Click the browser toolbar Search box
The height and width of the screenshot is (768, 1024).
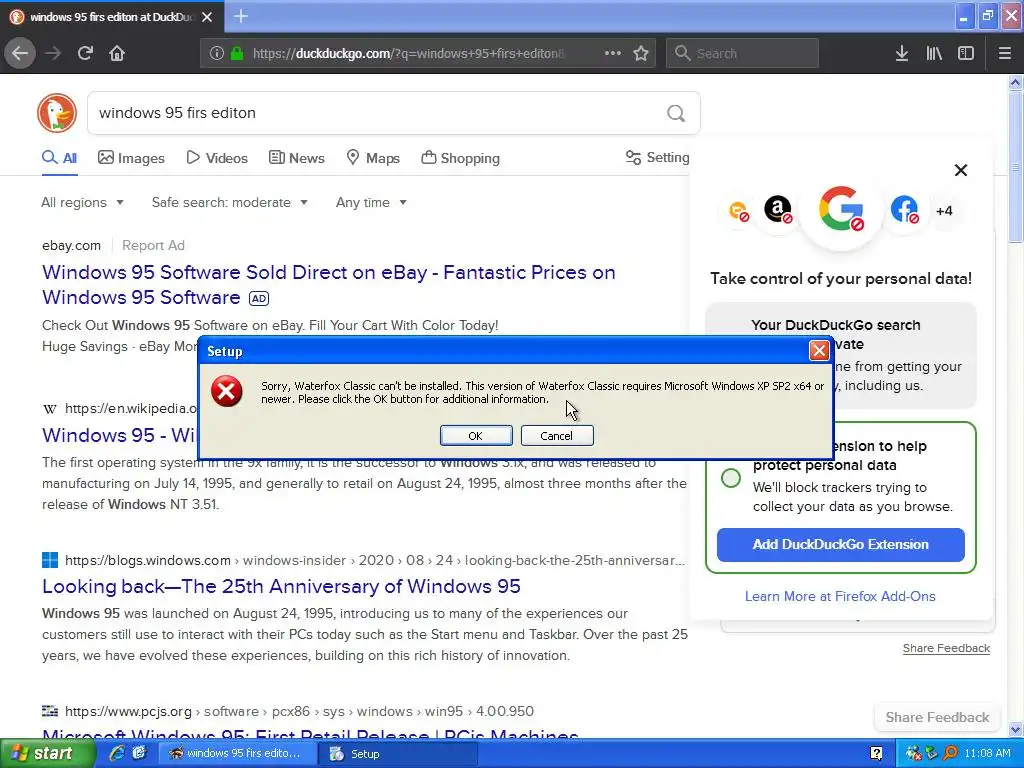click(x=743, y=53)
